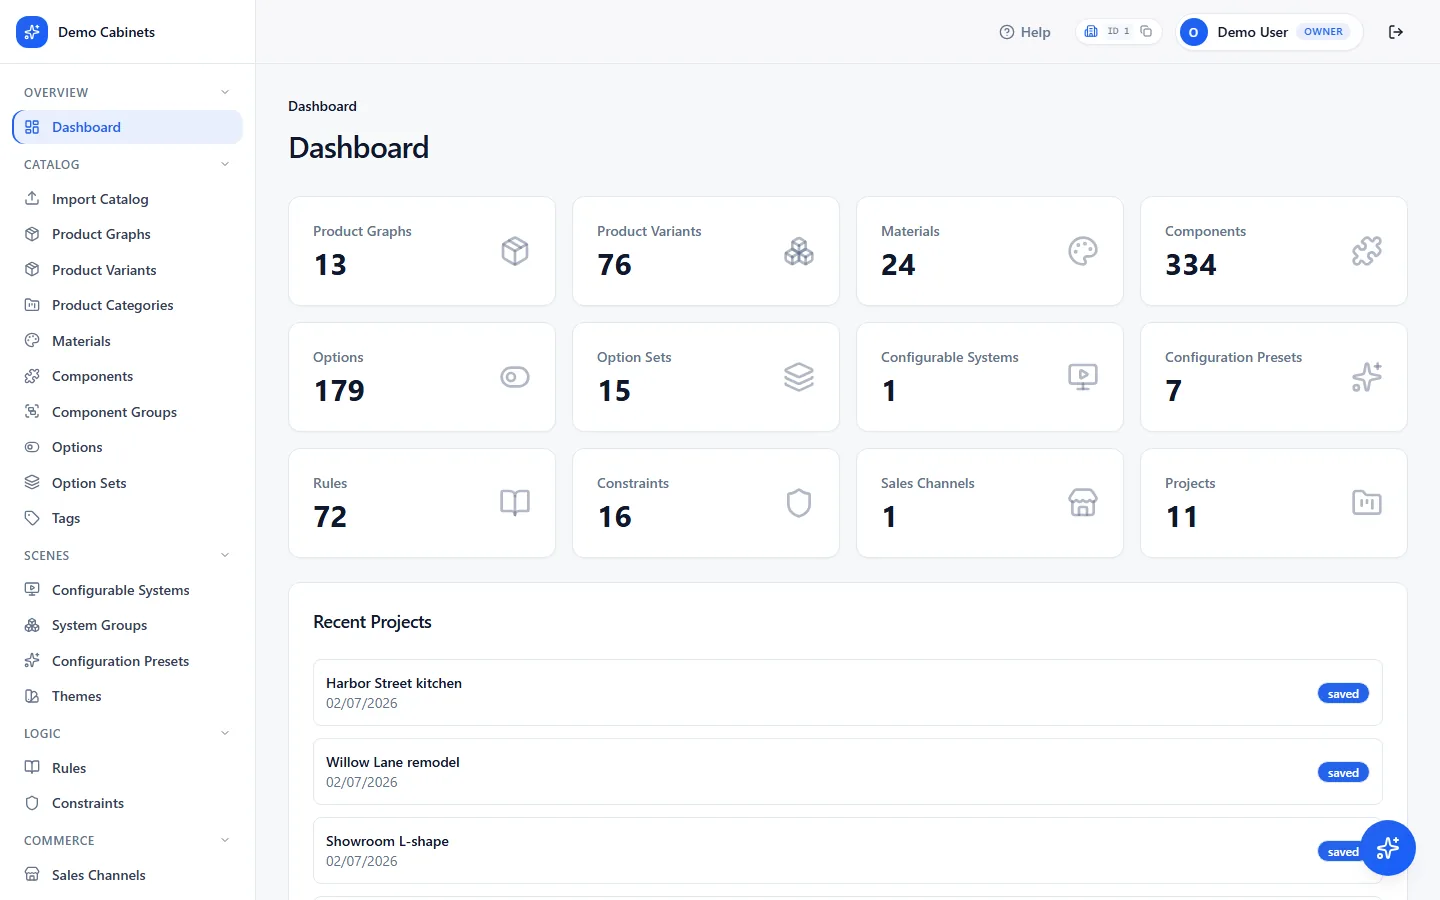The image size is (1440, 900).
Task: Click the Recent Projects heading
Action: pos(372,622)
